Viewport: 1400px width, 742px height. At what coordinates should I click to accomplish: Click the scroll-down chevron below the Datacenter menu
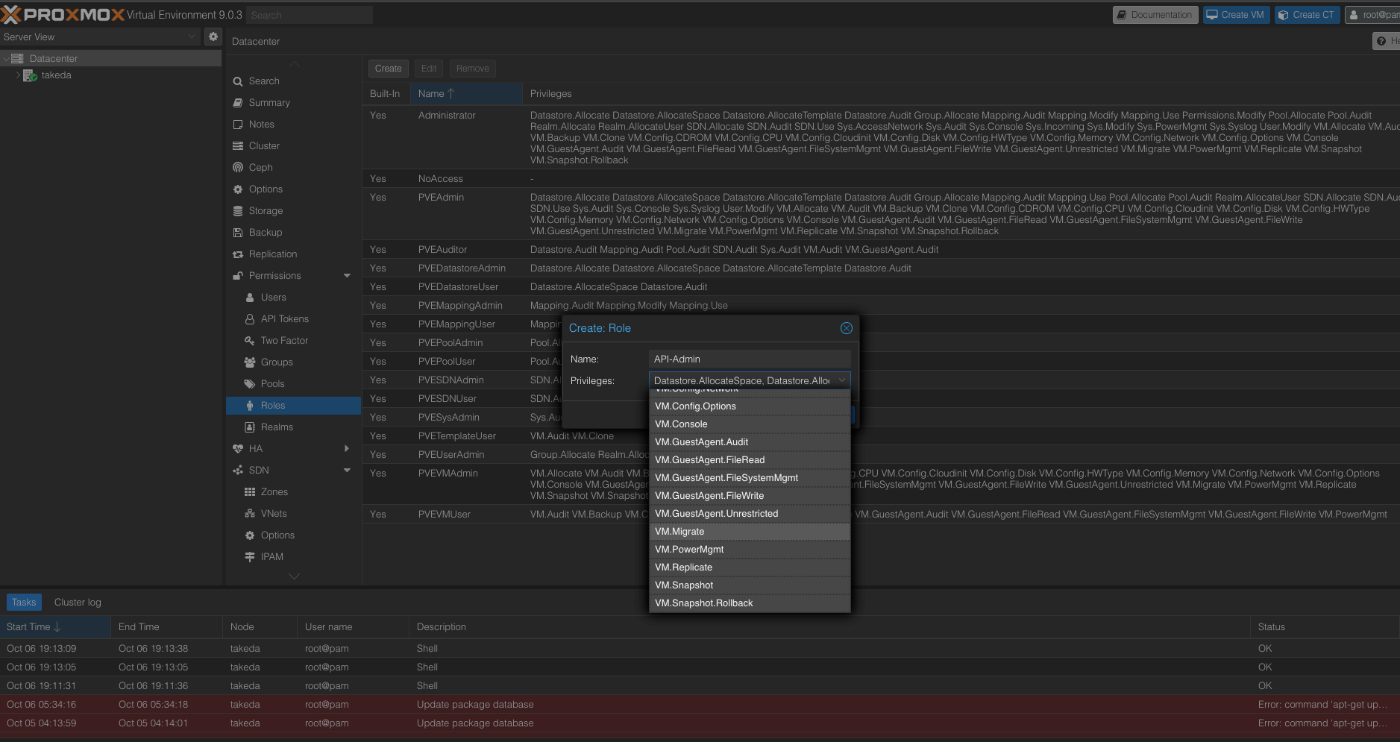(294, 576)
